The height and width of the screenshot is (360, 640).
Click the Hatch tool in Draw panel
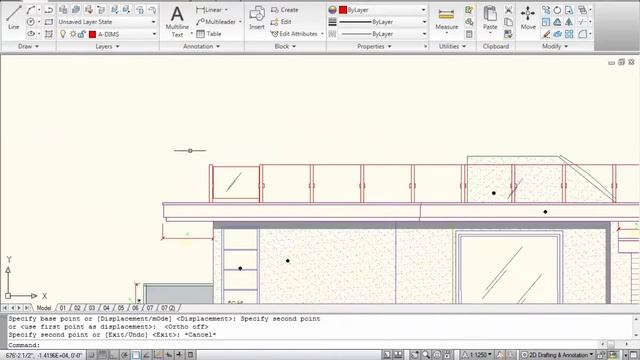[49, 34]
